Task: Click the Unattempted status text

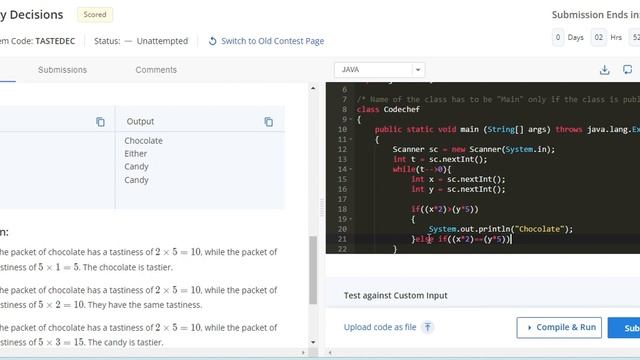Action: [x=162, y=41]
